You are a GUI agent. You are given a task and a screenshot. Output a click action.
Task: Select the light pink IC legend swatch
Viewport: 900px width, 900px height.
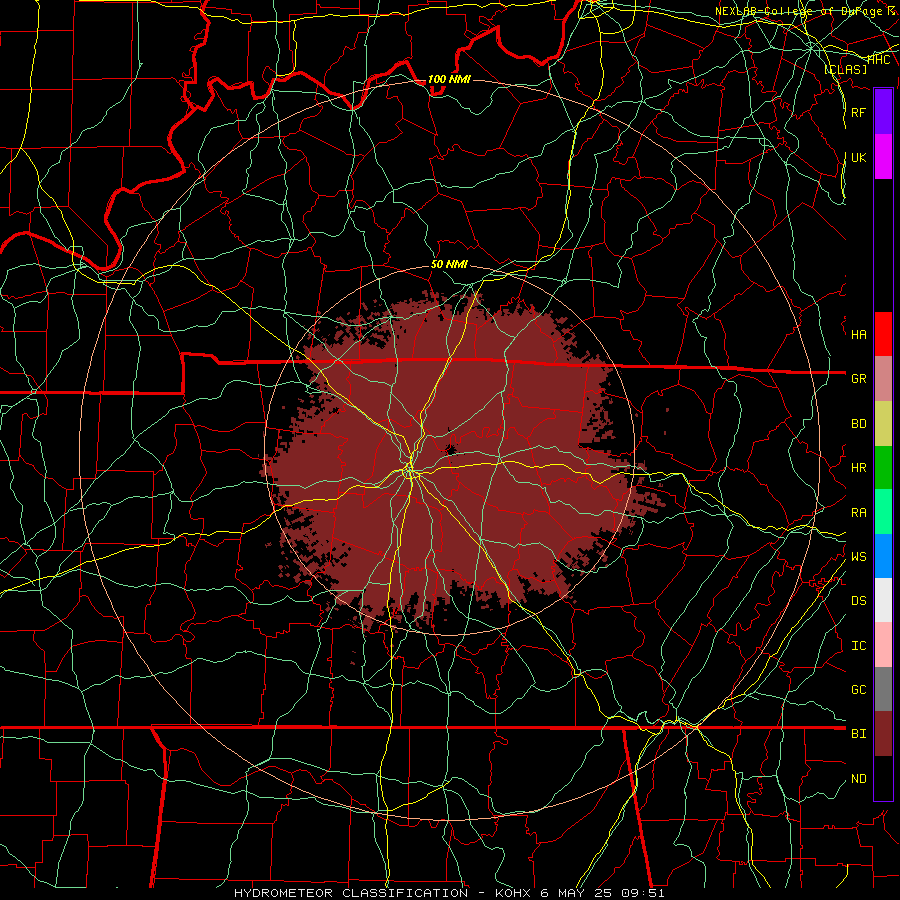pos(883,645)
